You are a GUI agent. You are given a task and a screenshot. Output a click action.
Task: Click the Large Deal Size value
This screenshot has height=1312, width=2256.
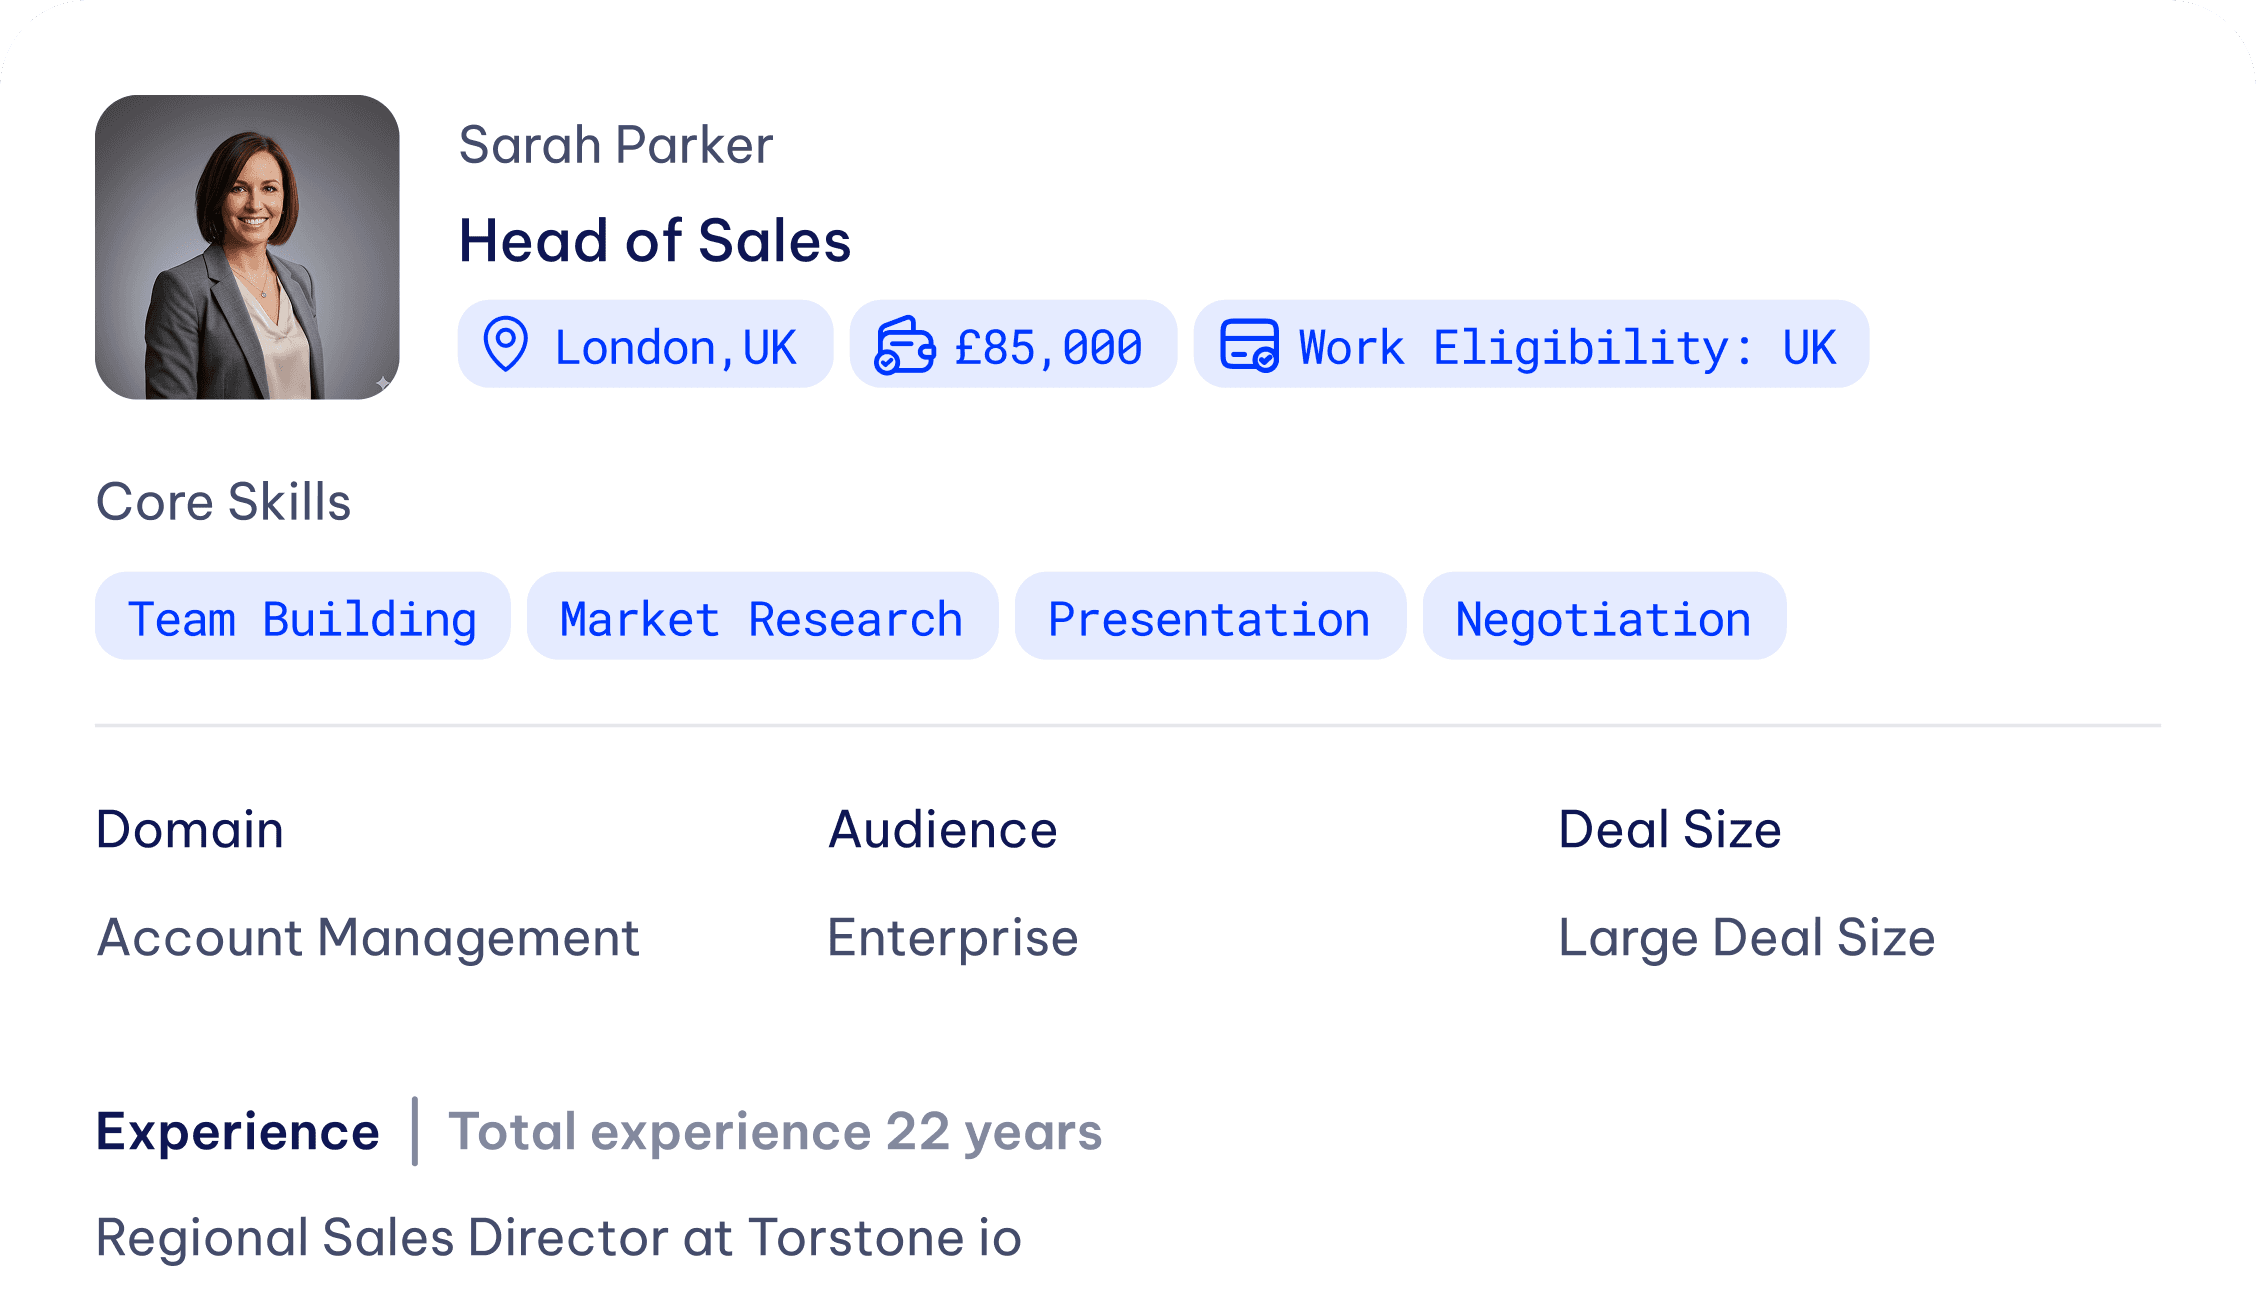click(x=1747, y=939)
